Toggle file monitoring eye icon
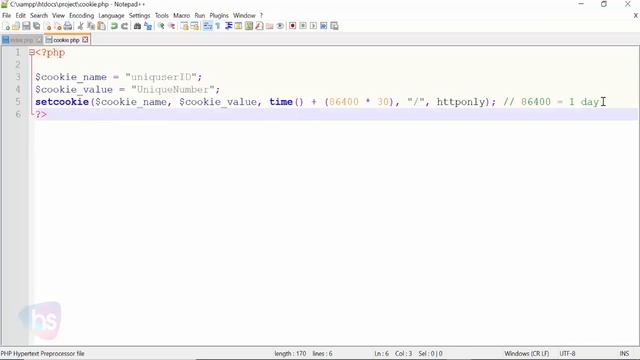This screenshot has width=640, height=360. tap(280, 26)
